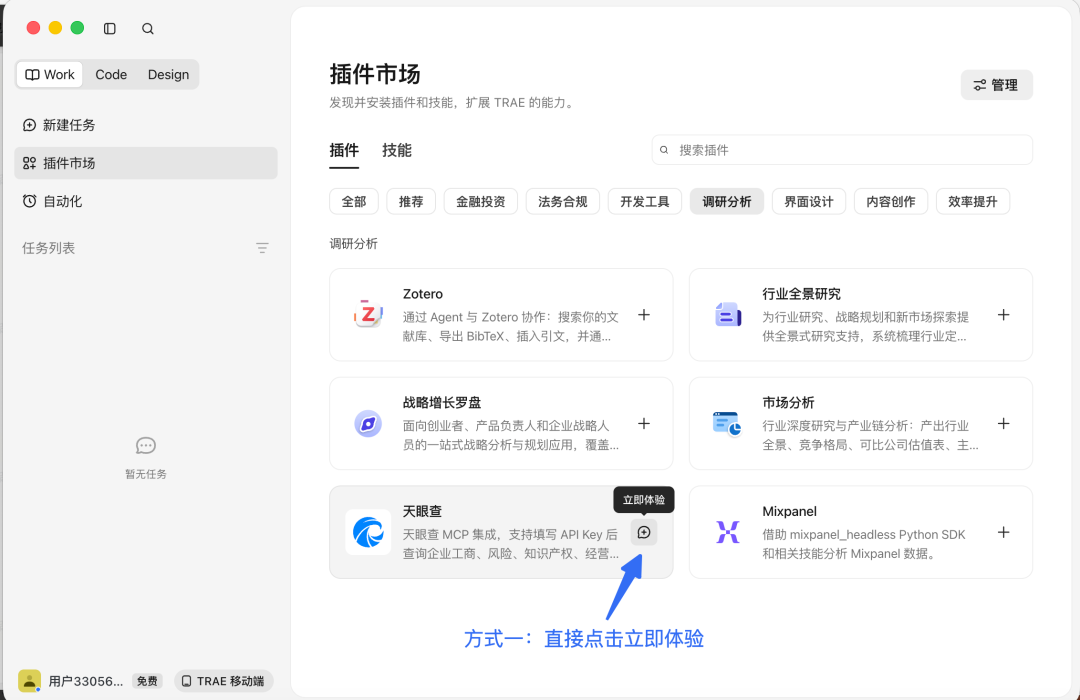Click the 暂无任务 label
The image size is (1080, 700).
[x=146, y=474]
